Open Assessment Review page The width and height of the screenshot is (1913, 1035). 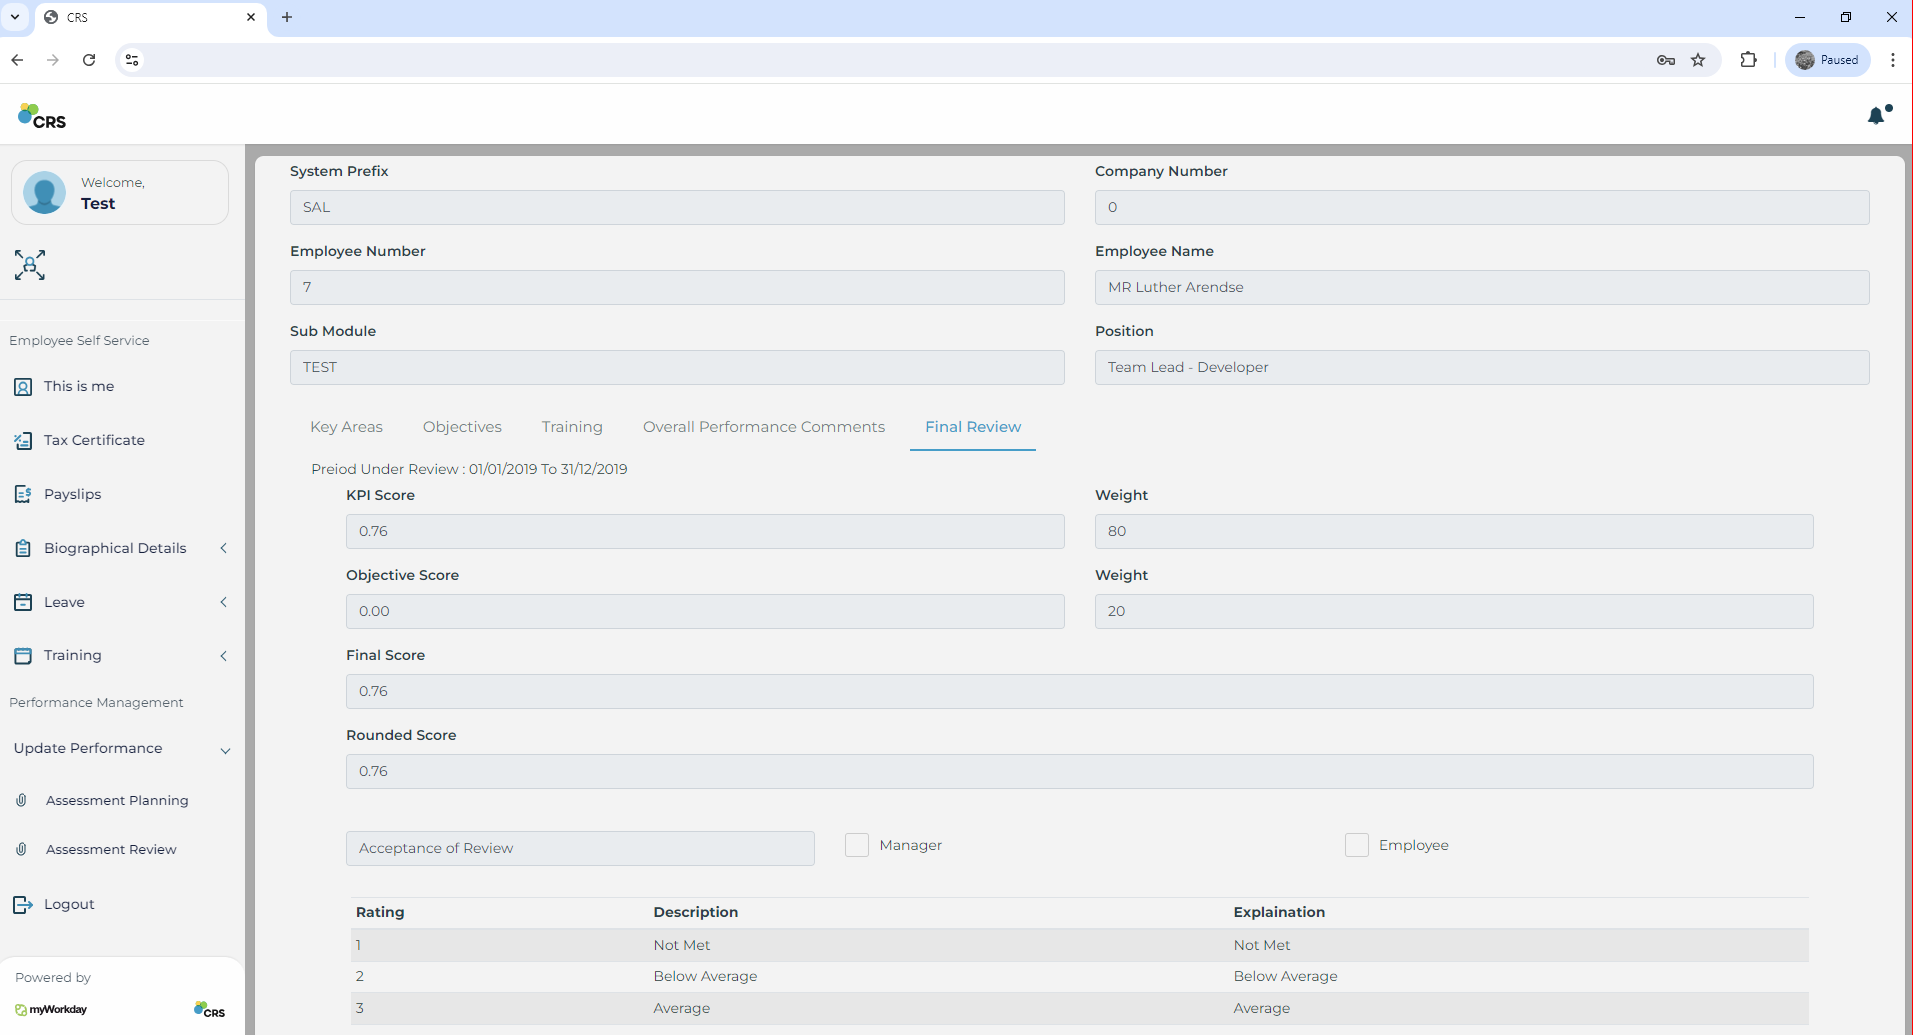[111, 849]
